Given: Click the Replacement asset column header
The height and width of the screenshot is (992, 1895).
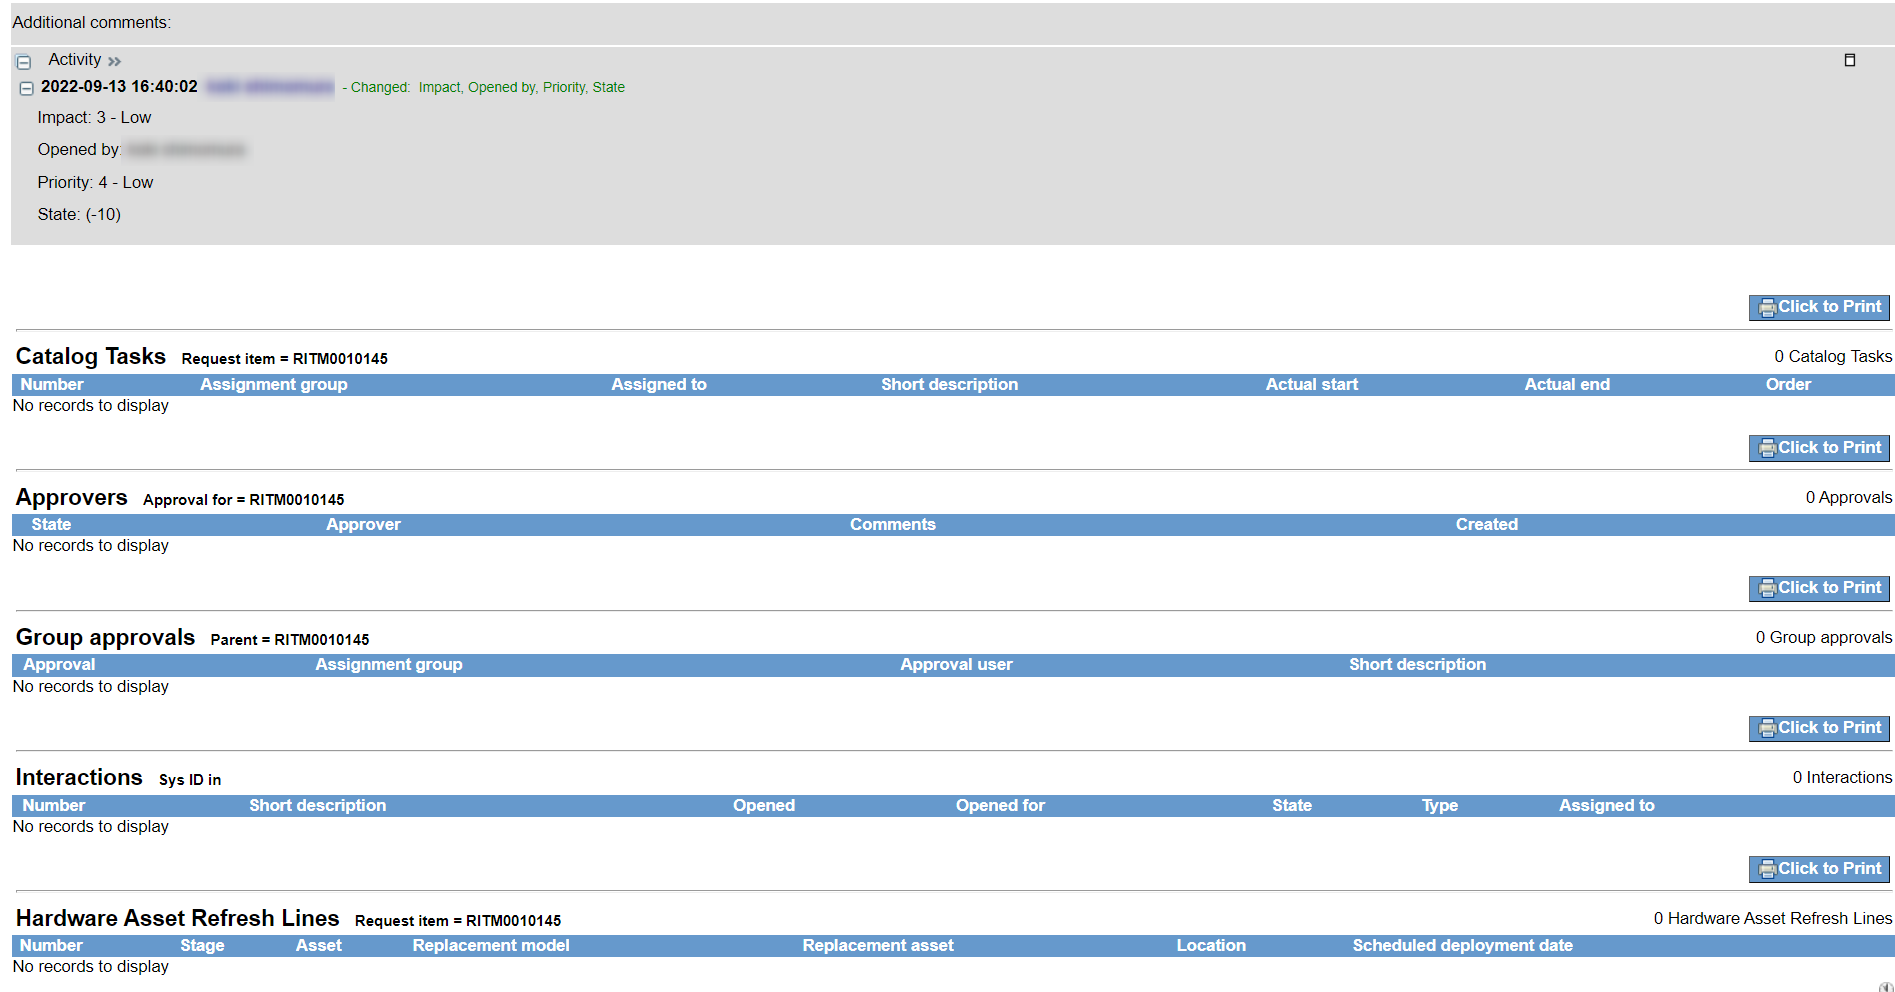Looking at the screenshot, I should 878,945.
